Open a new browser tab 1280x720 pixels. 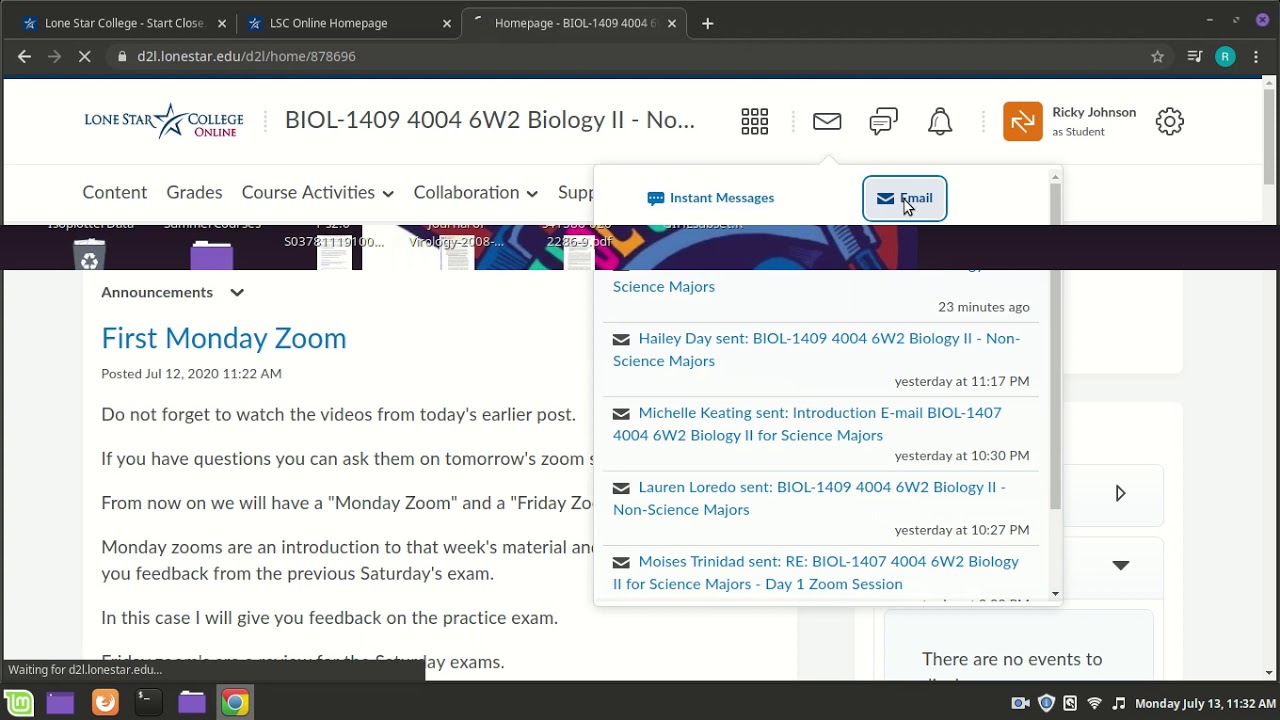708,23
